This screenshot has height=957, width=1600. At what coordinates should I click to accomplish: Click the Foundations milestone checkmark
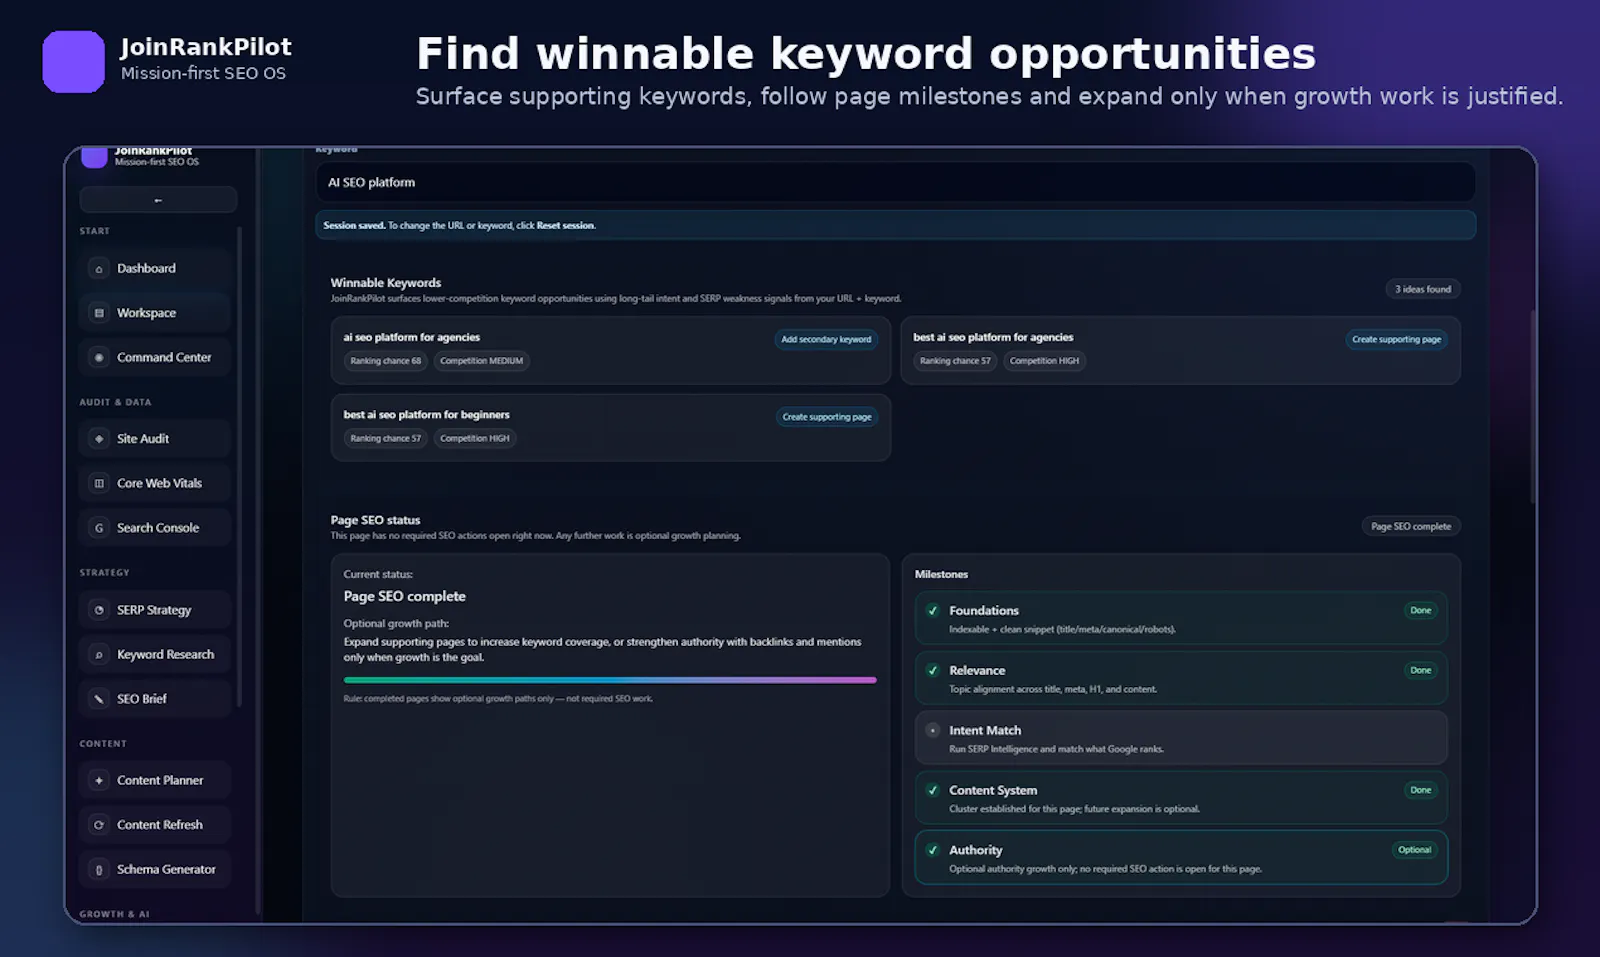[x=933, y=611]
